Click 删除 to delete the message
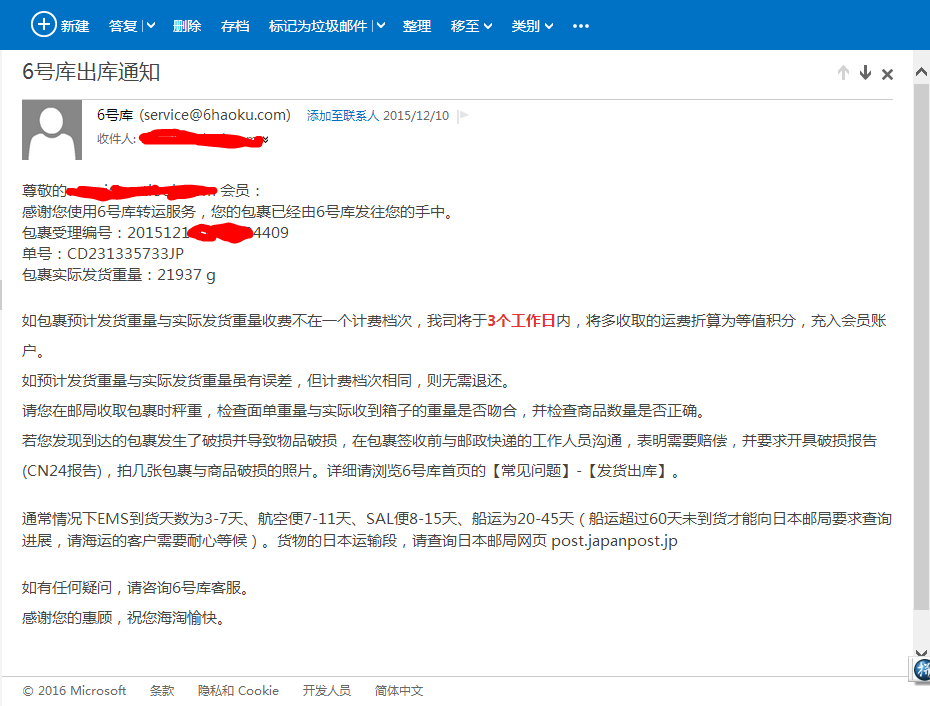The image size is (930, 706). tap(187, 26)
